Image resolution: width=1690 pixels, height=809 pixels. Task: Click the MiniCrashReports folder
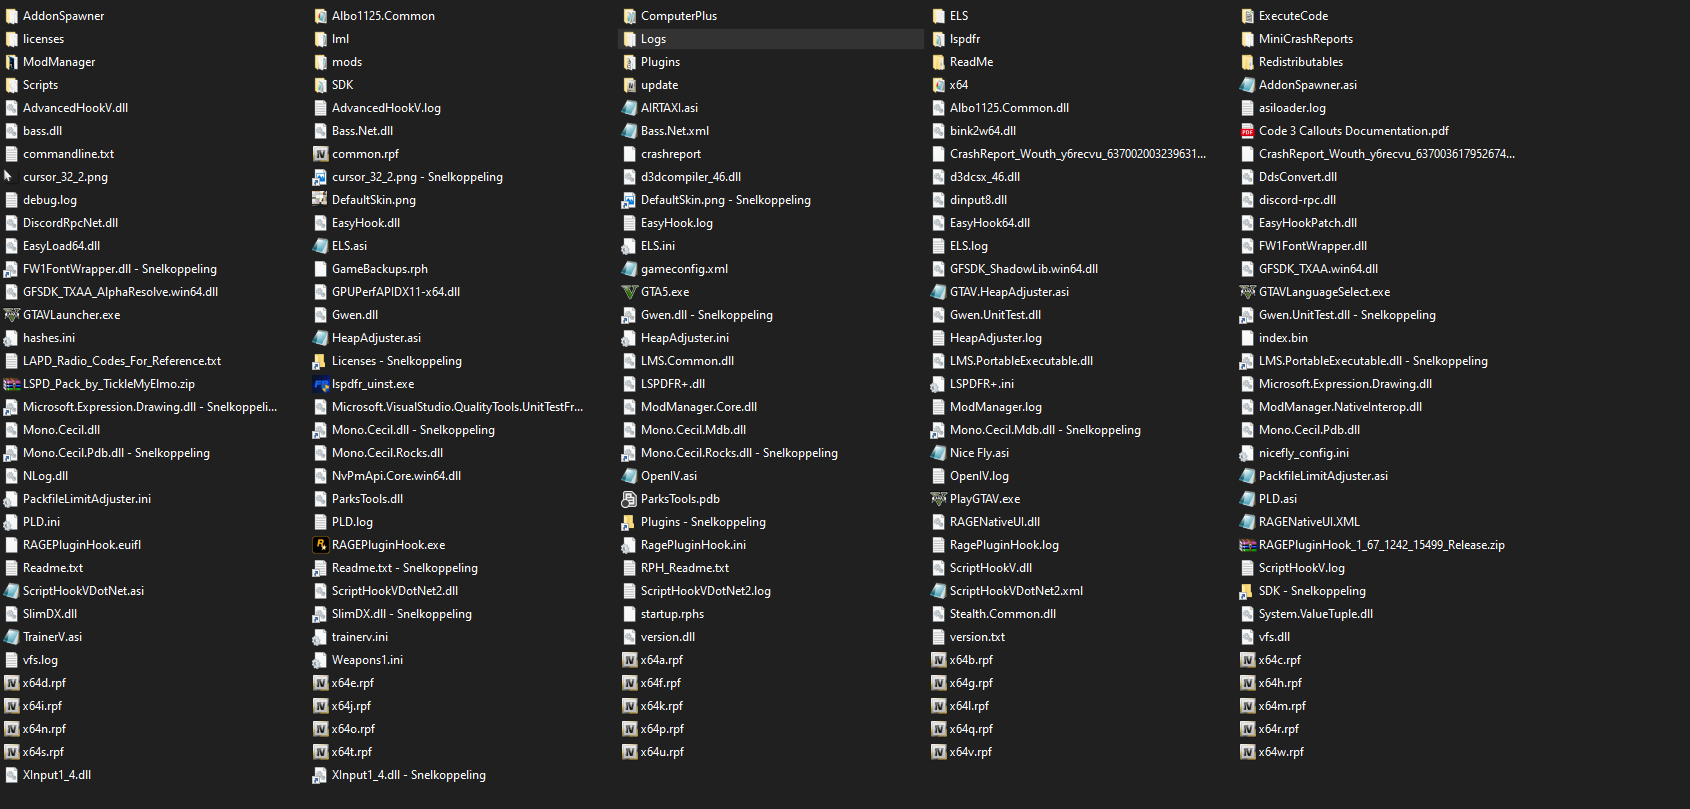(1297, 39)
